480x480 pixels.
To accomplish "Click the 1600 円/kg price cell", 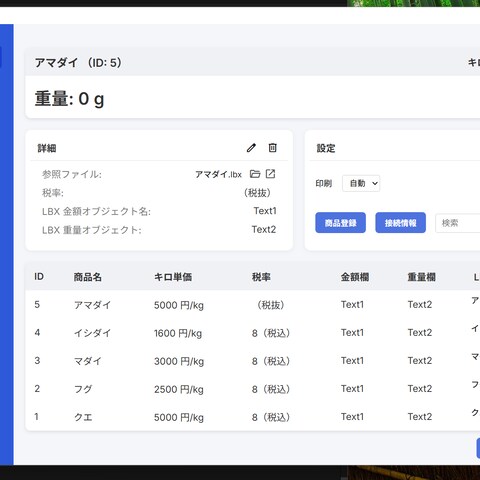I will click(178, 333).
